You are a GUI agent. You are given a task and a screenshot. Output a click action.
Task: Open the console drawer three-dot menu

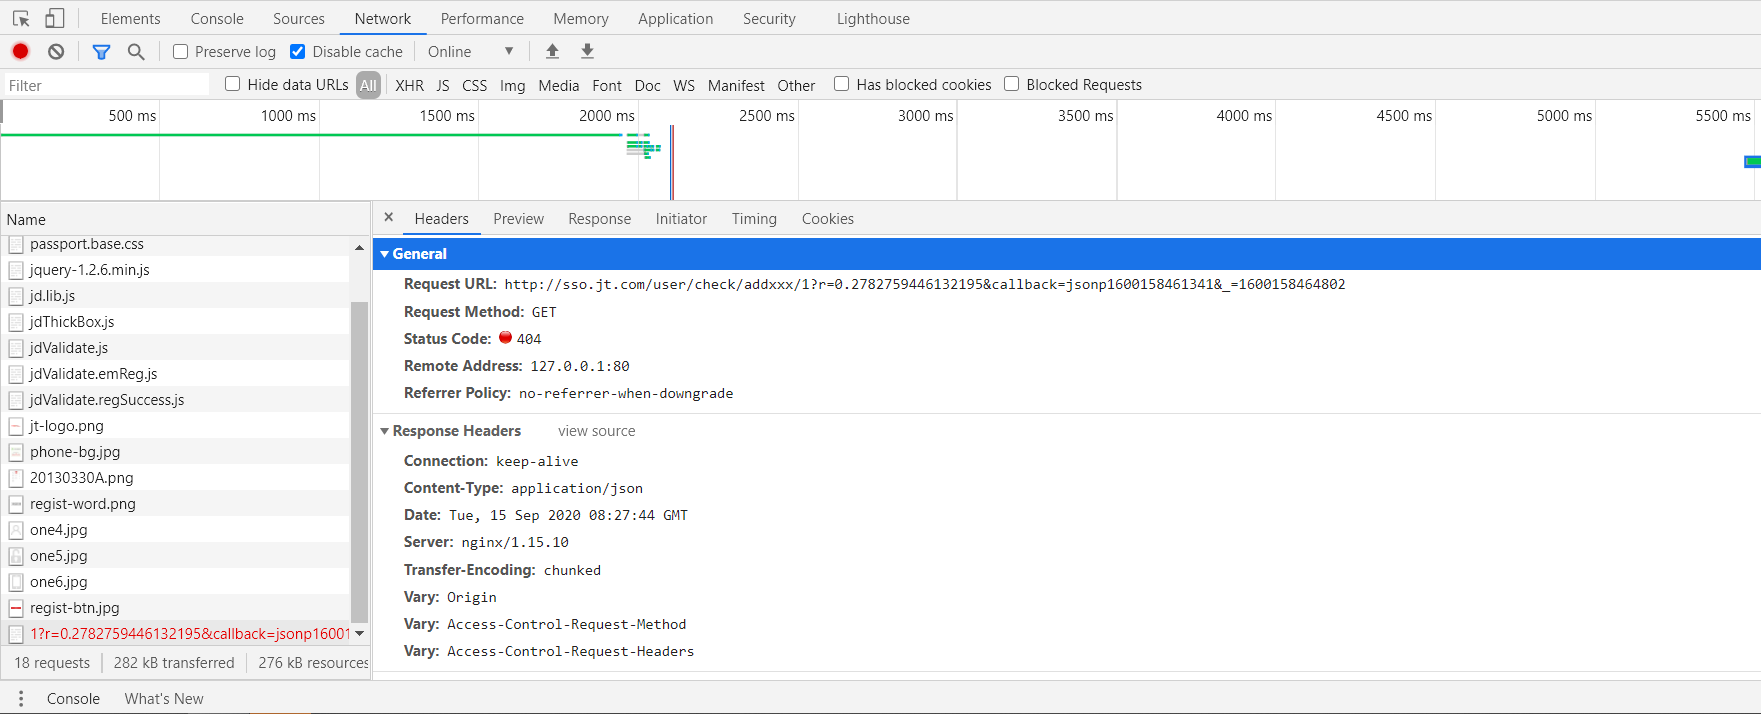point(21,699)
